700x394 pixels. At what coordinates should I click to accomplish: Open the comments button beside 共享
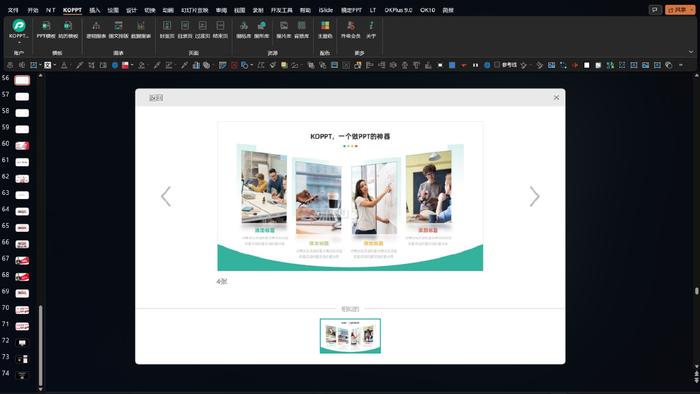[654, 10]
